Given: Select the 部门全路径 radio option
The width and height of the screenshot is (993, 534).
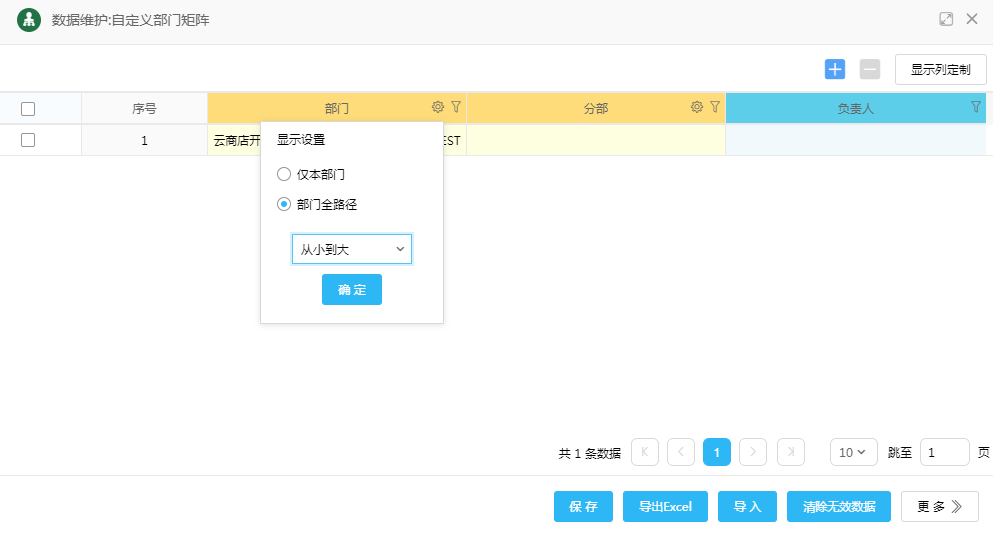Looking at the screenshot, I should coord(284,204).
